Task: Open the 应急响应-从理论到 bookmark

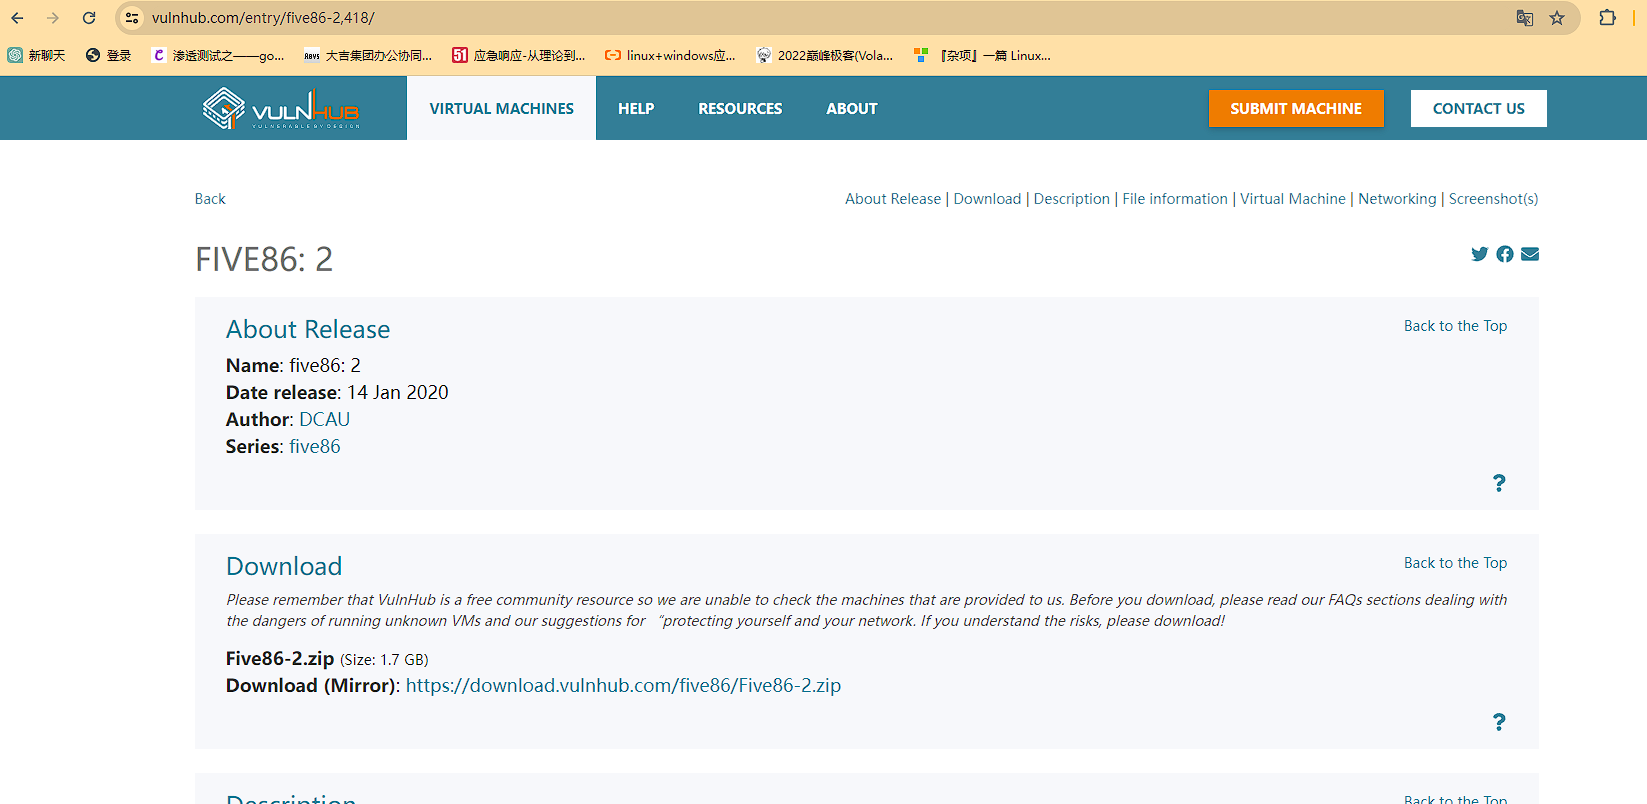Action: click(x=518, y=56)
